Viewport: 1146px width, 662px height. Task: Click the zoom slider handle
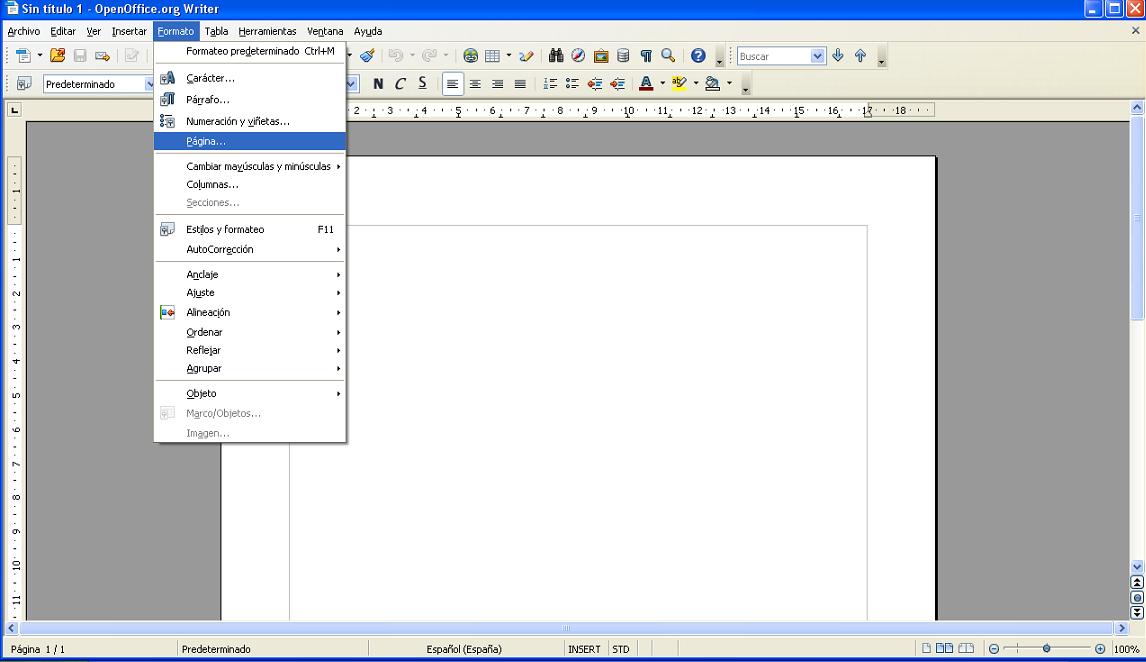coord(1047,649)
